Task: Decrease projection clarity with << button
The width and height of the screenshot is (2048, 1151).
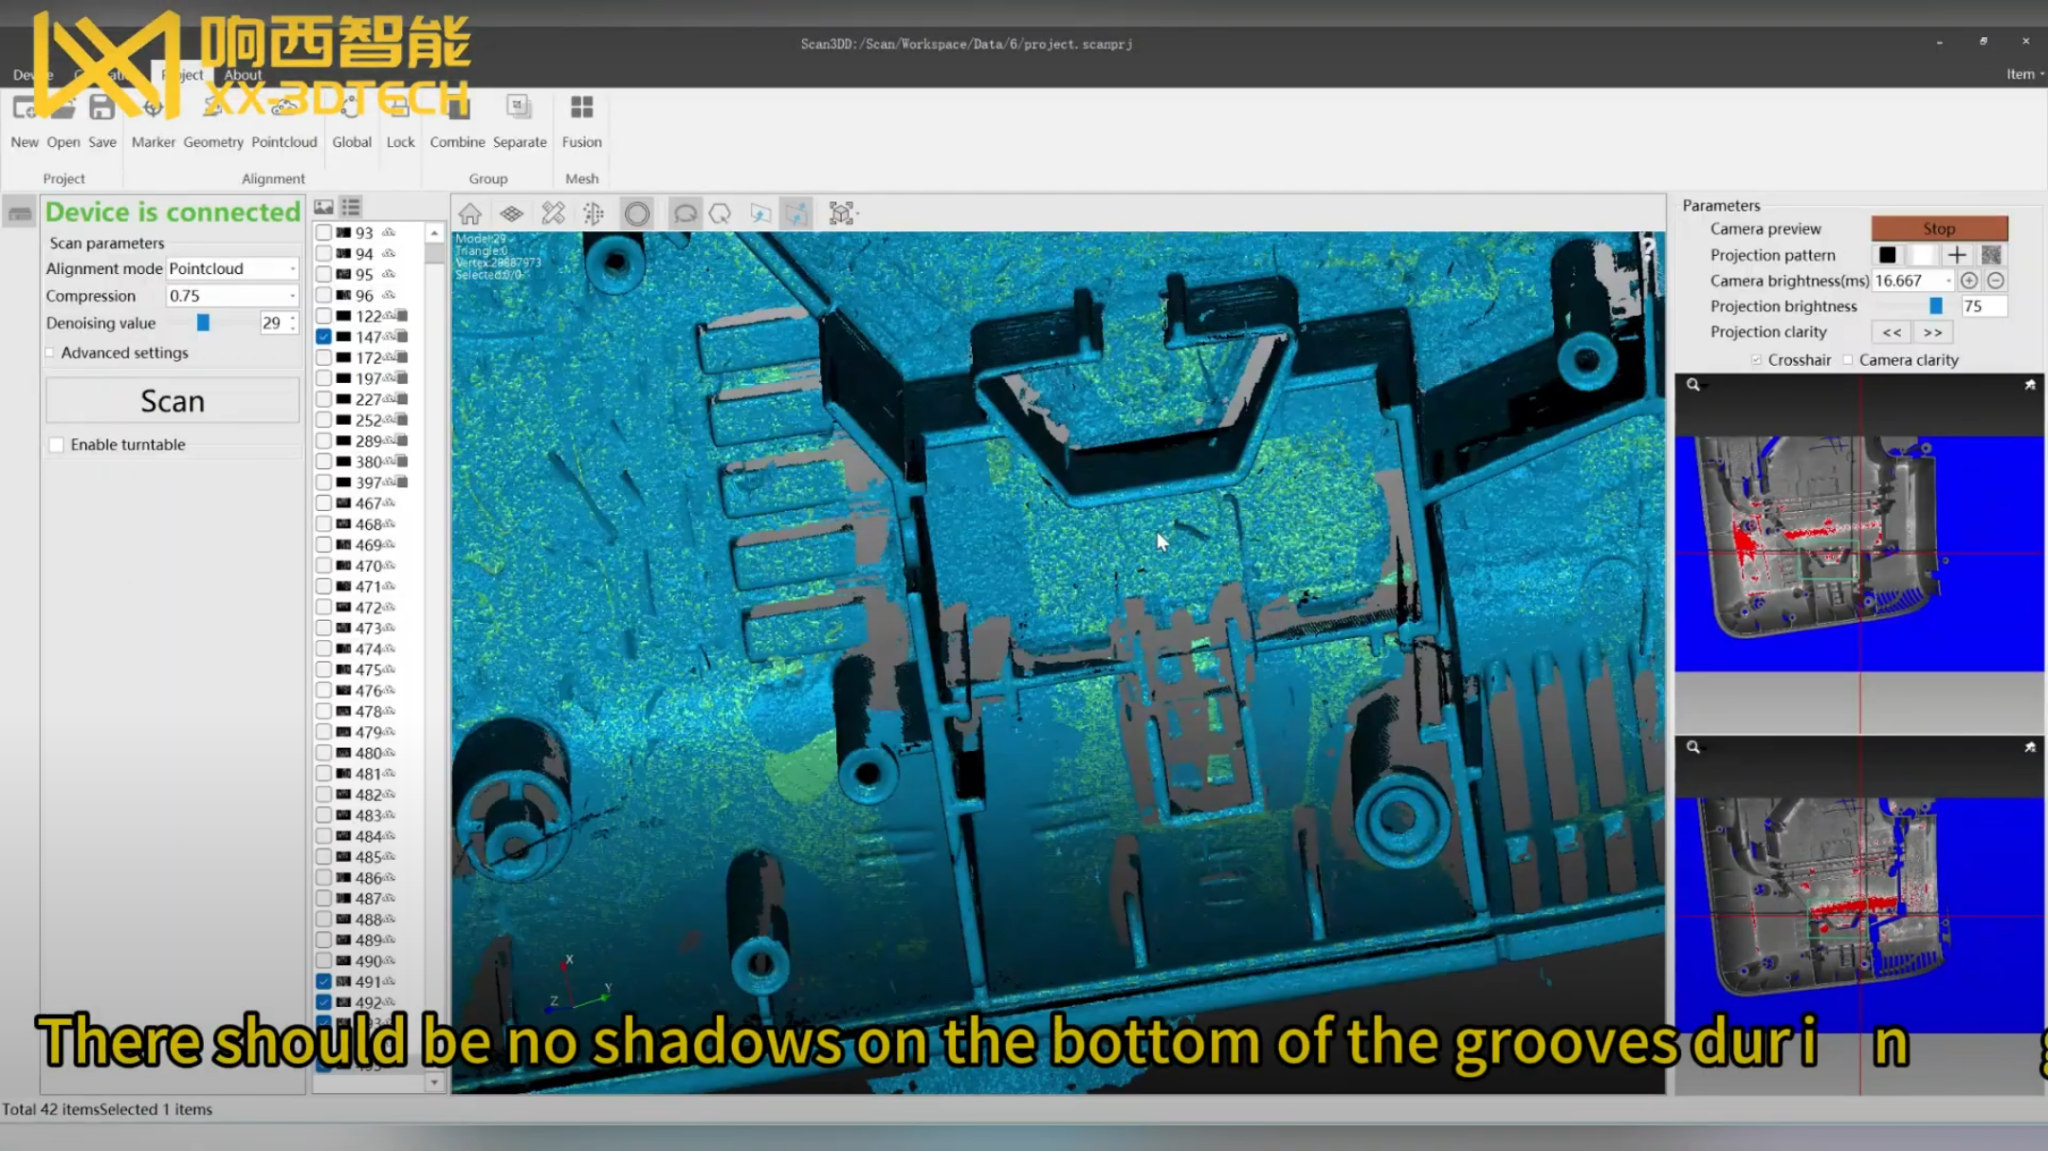Action: (x=1891, y=332)
